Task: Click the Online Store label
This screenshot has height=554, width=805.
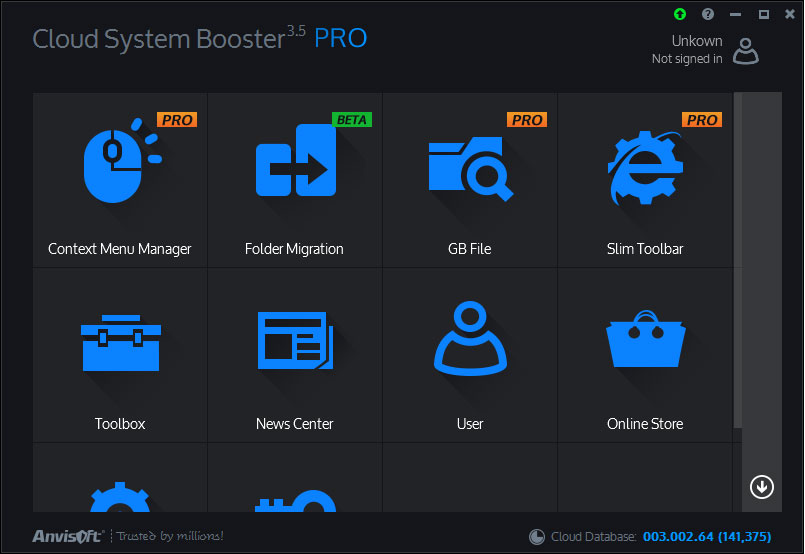Action: (x=645, y=424)
